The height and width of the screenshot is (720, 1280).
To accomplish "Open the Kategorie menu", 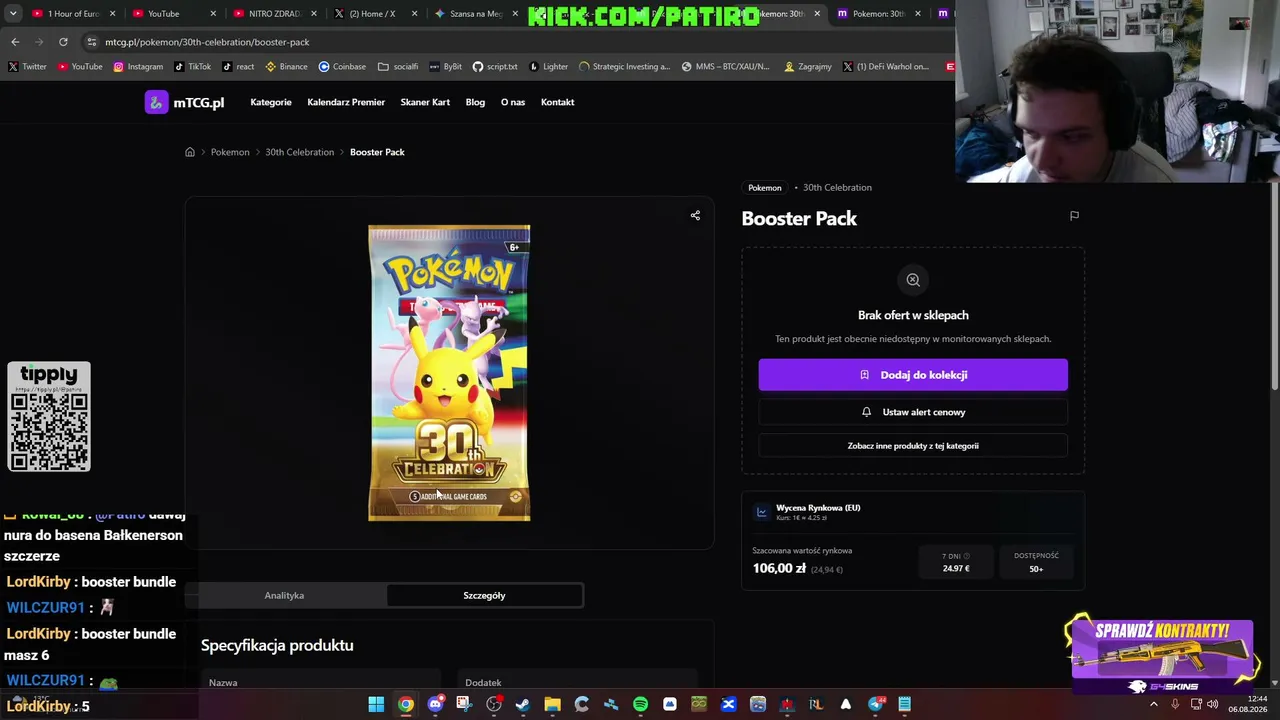I will [x=271, y=102].
